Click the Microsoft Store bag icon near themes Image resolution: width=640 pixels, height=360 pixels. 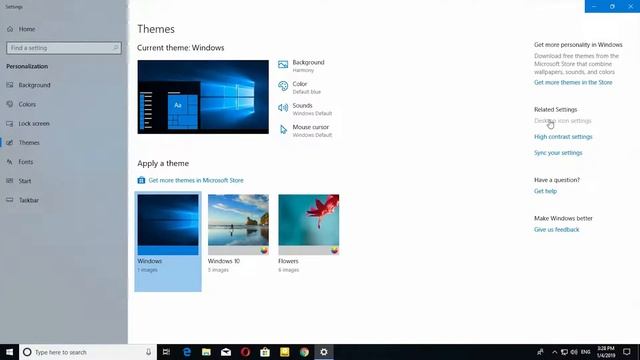(x=141, y=180)
